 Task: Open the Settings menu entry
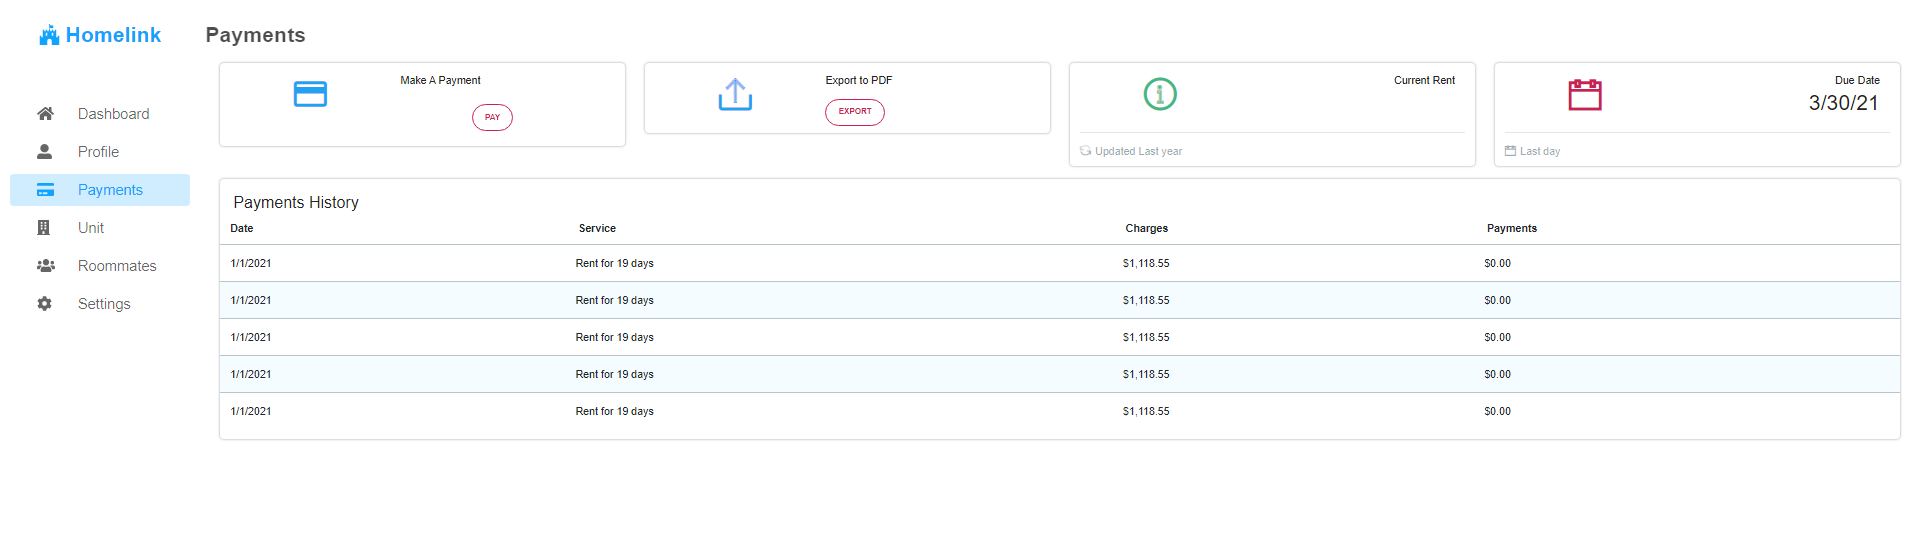(x=104, y=304)
